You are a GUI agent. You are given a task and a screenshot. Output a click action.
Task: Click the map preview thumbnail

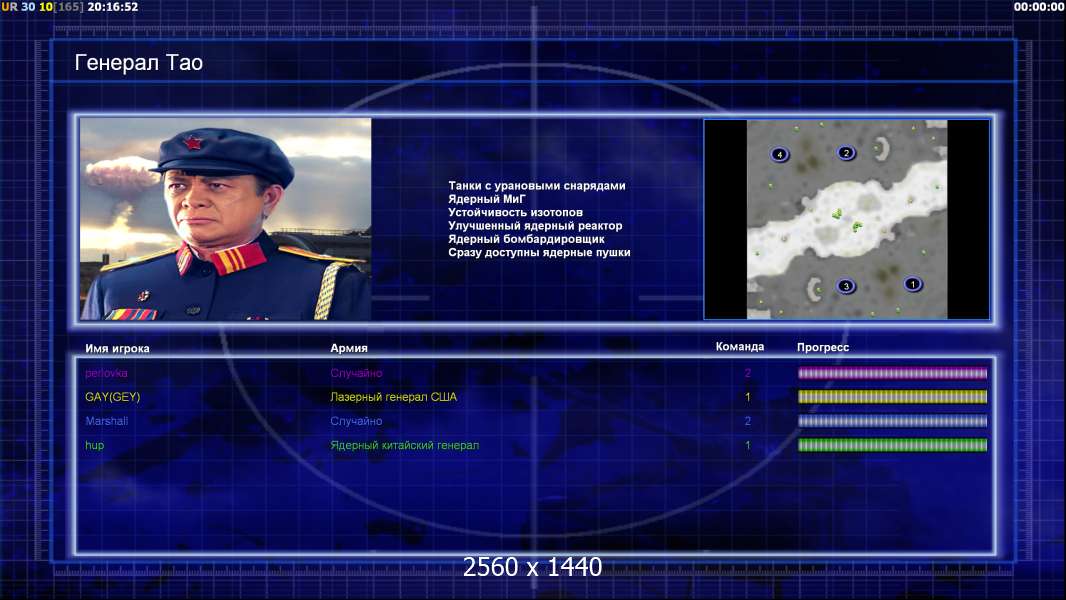coord(846,219)
